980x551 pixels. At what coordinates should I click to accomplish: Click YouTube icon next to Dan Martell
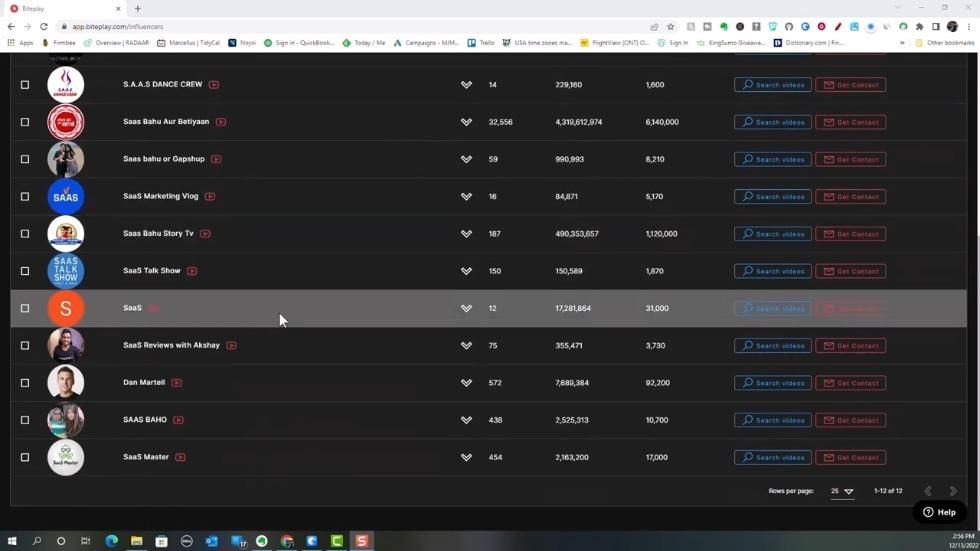tap(176, 383)
